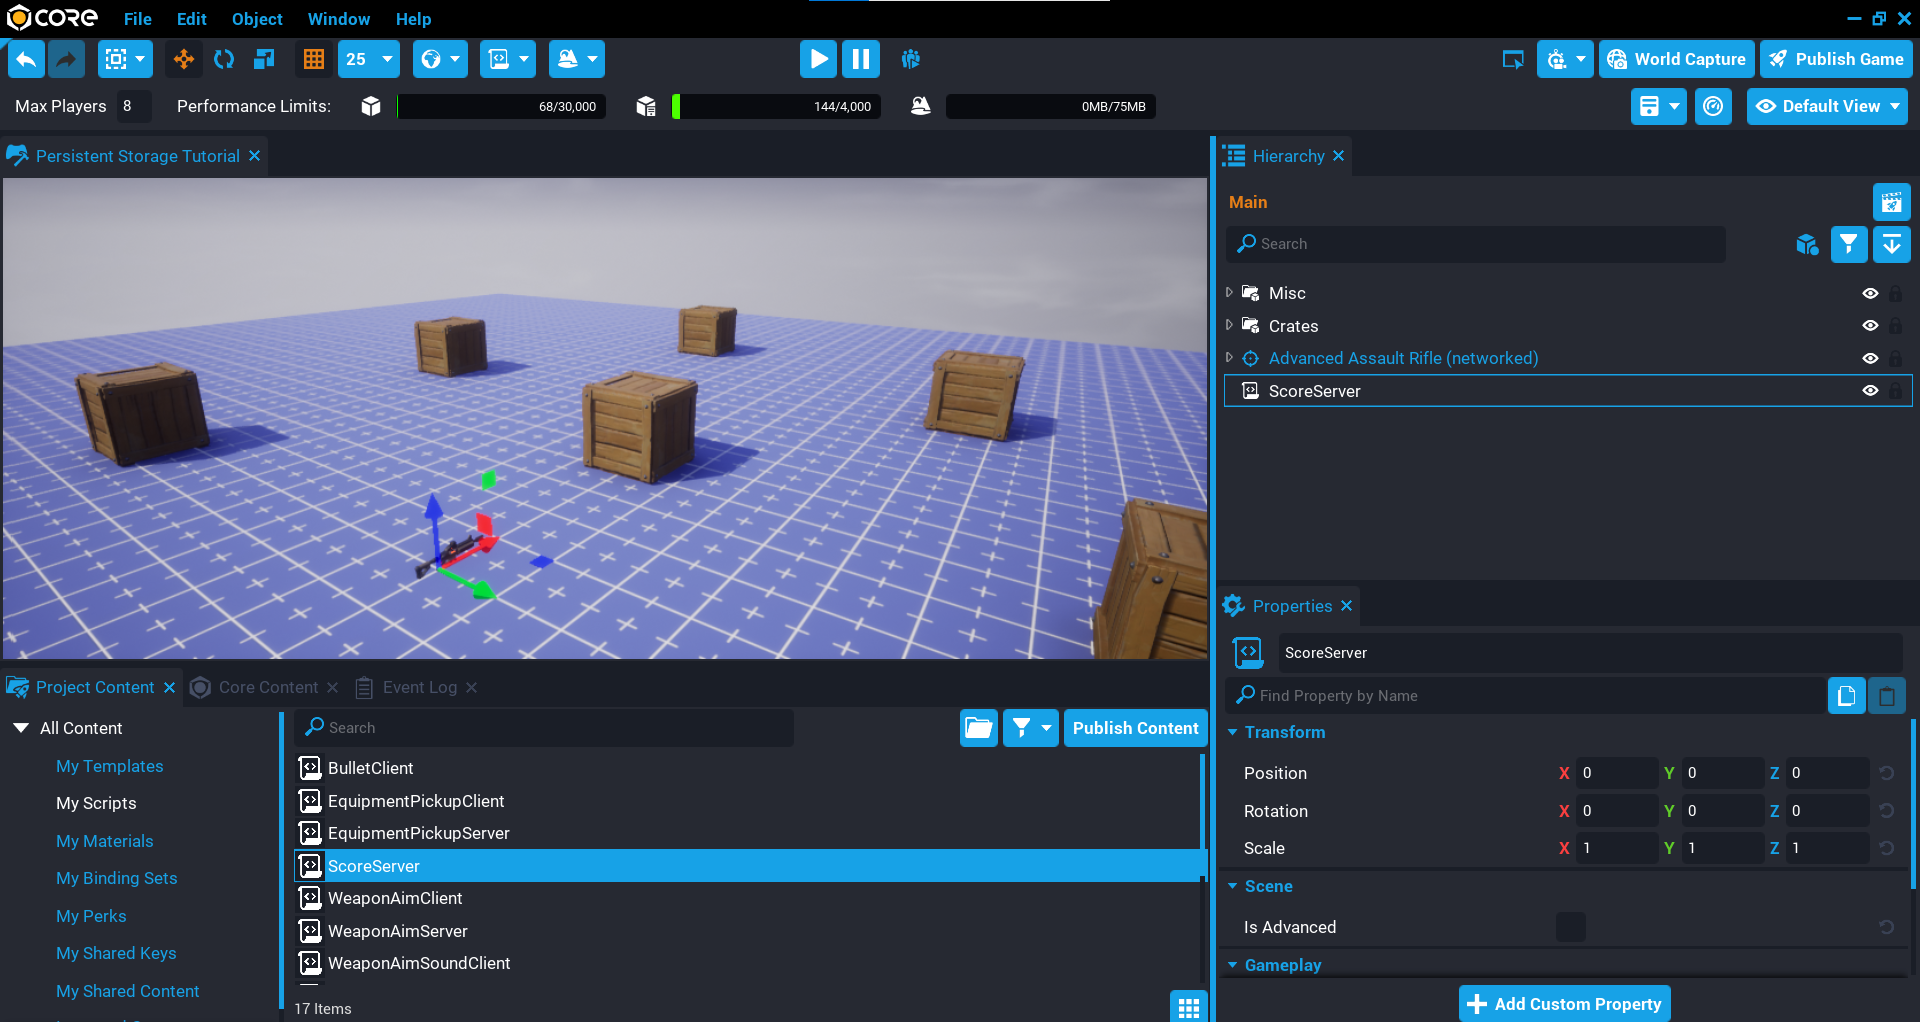
Task: Expand the Crates folder tree
Action: tap(1229, 326)
